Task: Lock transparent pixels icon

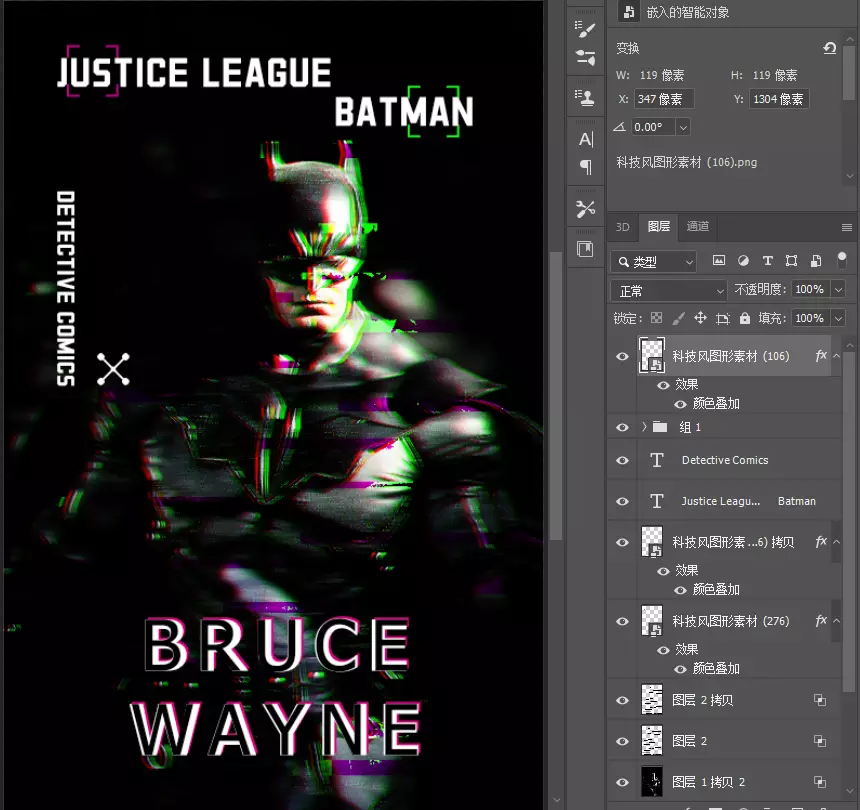Action: click(656, 318)
